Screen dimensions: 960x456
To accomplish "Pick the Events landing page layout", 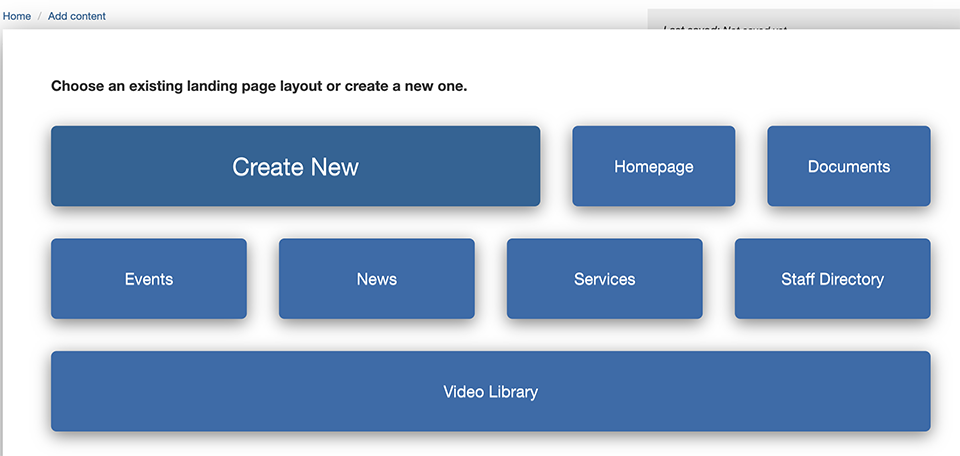I will 149,278.
